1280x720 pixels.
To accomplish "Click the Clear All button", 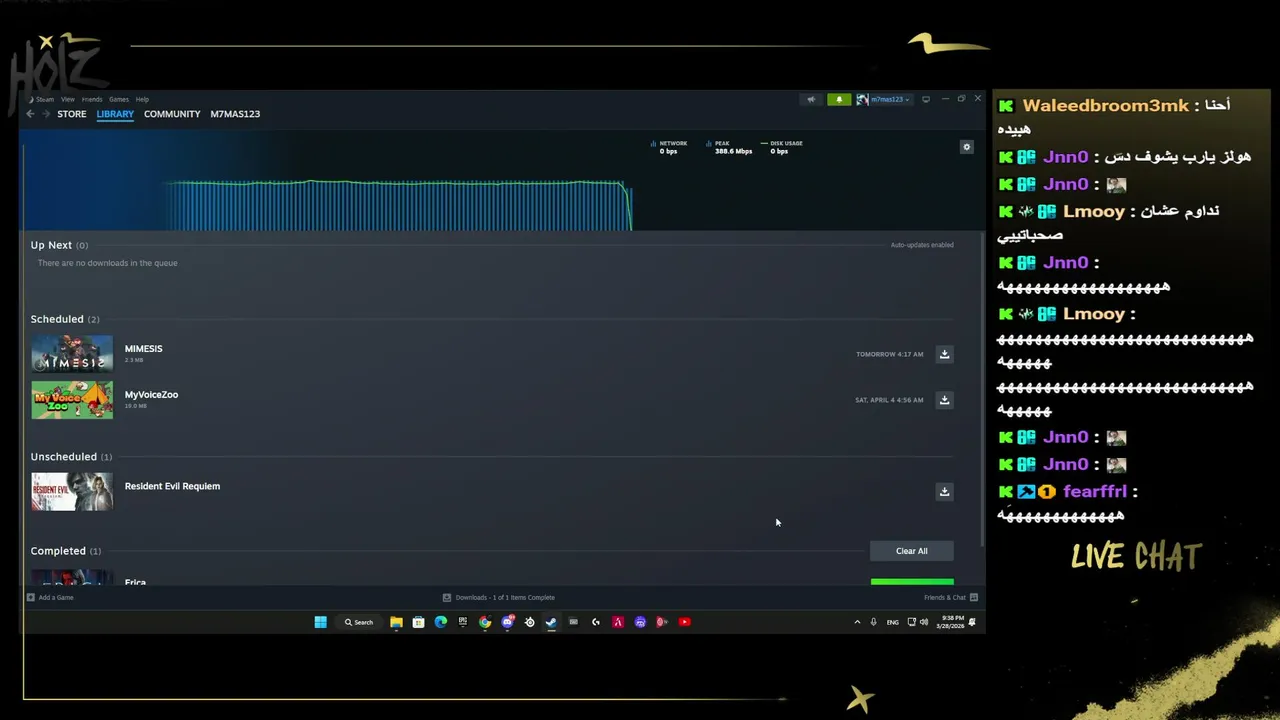I will 911,551.
